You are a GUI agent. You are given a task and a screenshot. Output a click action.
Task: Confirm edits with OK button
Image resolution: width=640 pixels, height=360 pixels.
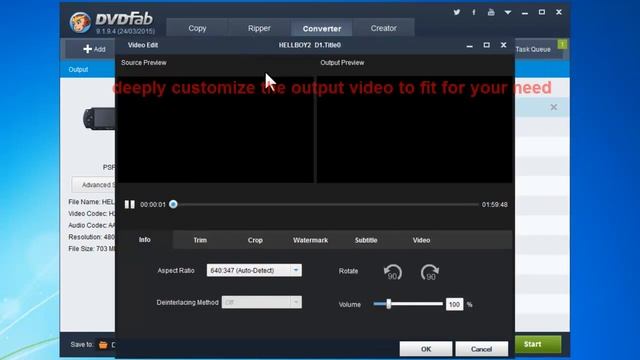(x=426, y=349)
